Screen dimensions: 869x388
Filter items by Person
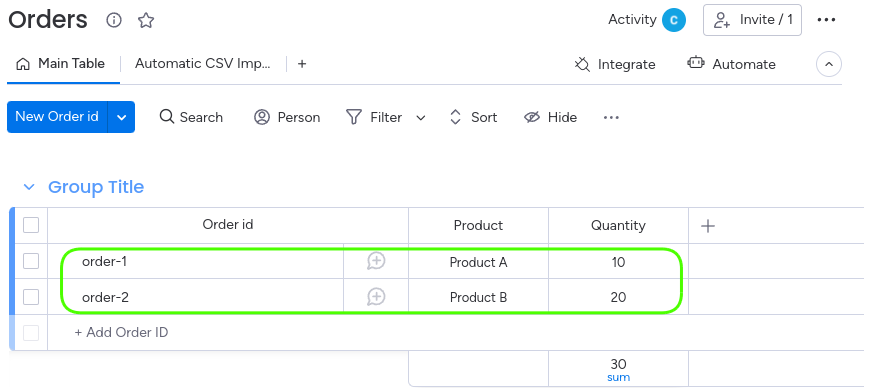(x=287, y=117)
